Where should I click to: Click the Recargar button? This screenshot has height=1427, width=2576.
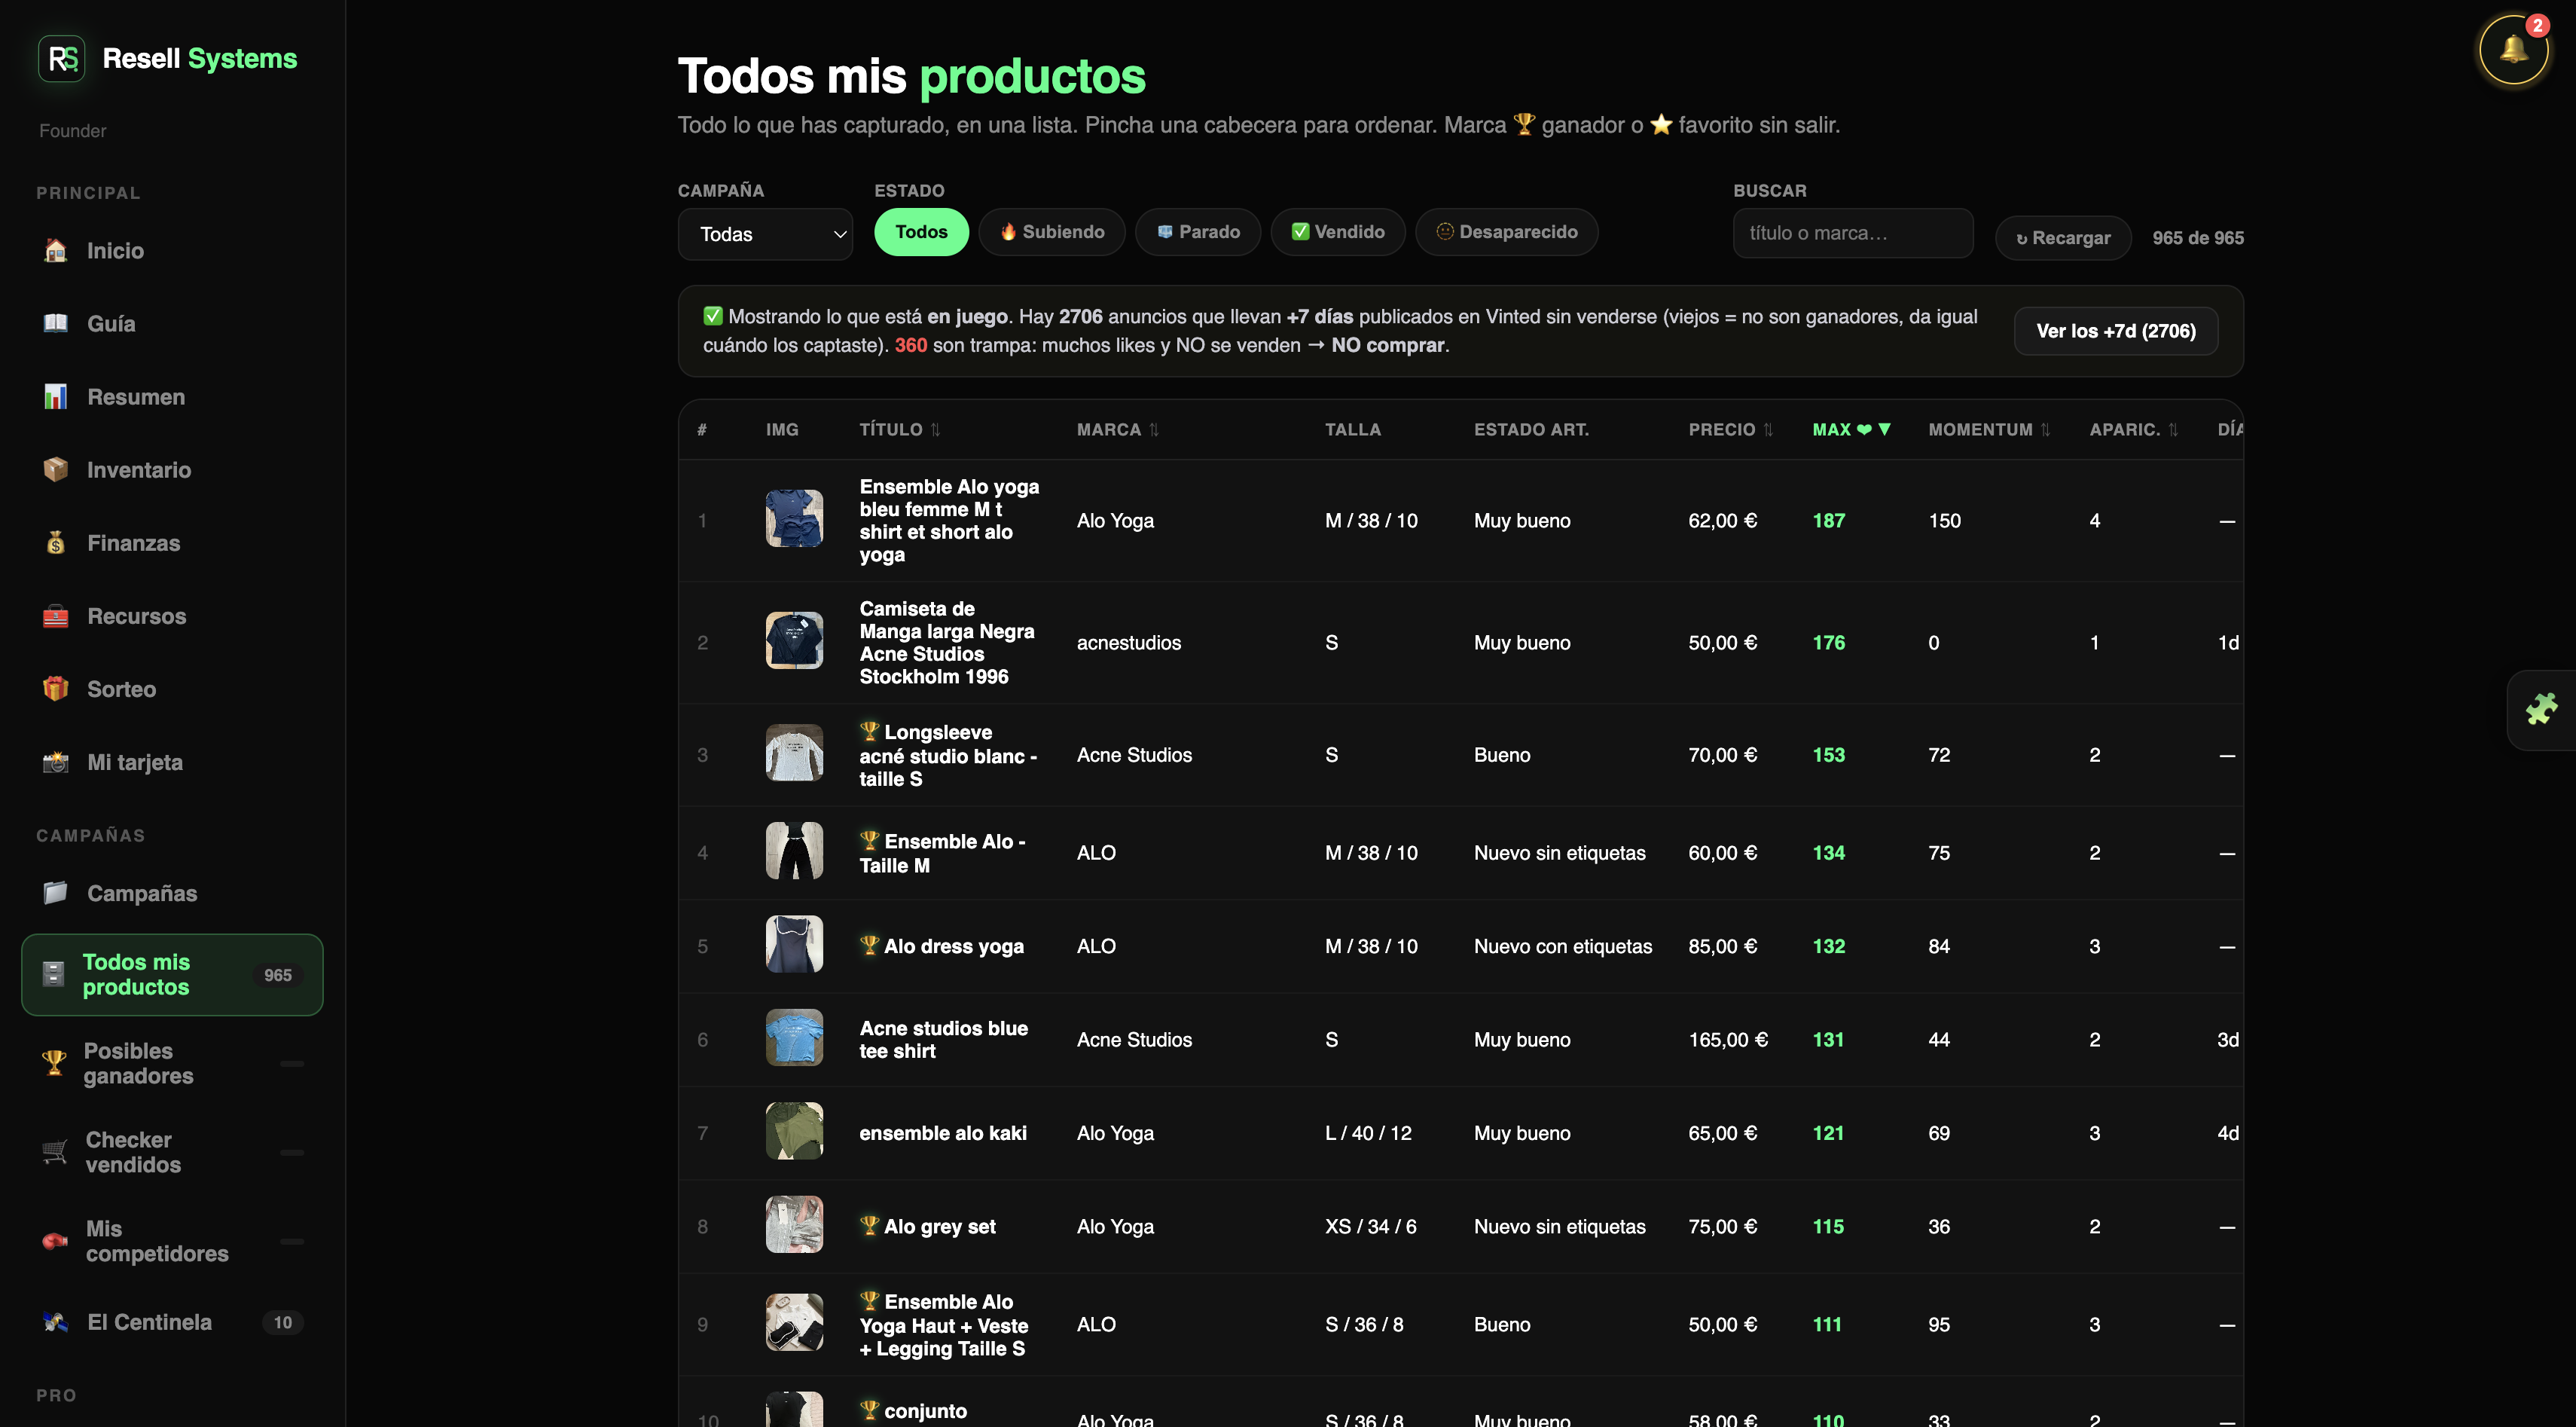[2063, 238]
